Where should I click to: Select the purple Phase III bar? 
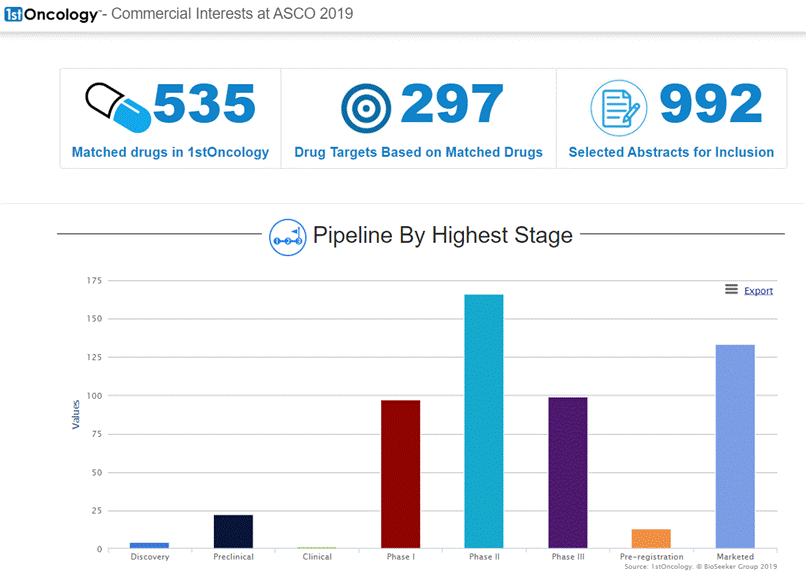(568, 473)
